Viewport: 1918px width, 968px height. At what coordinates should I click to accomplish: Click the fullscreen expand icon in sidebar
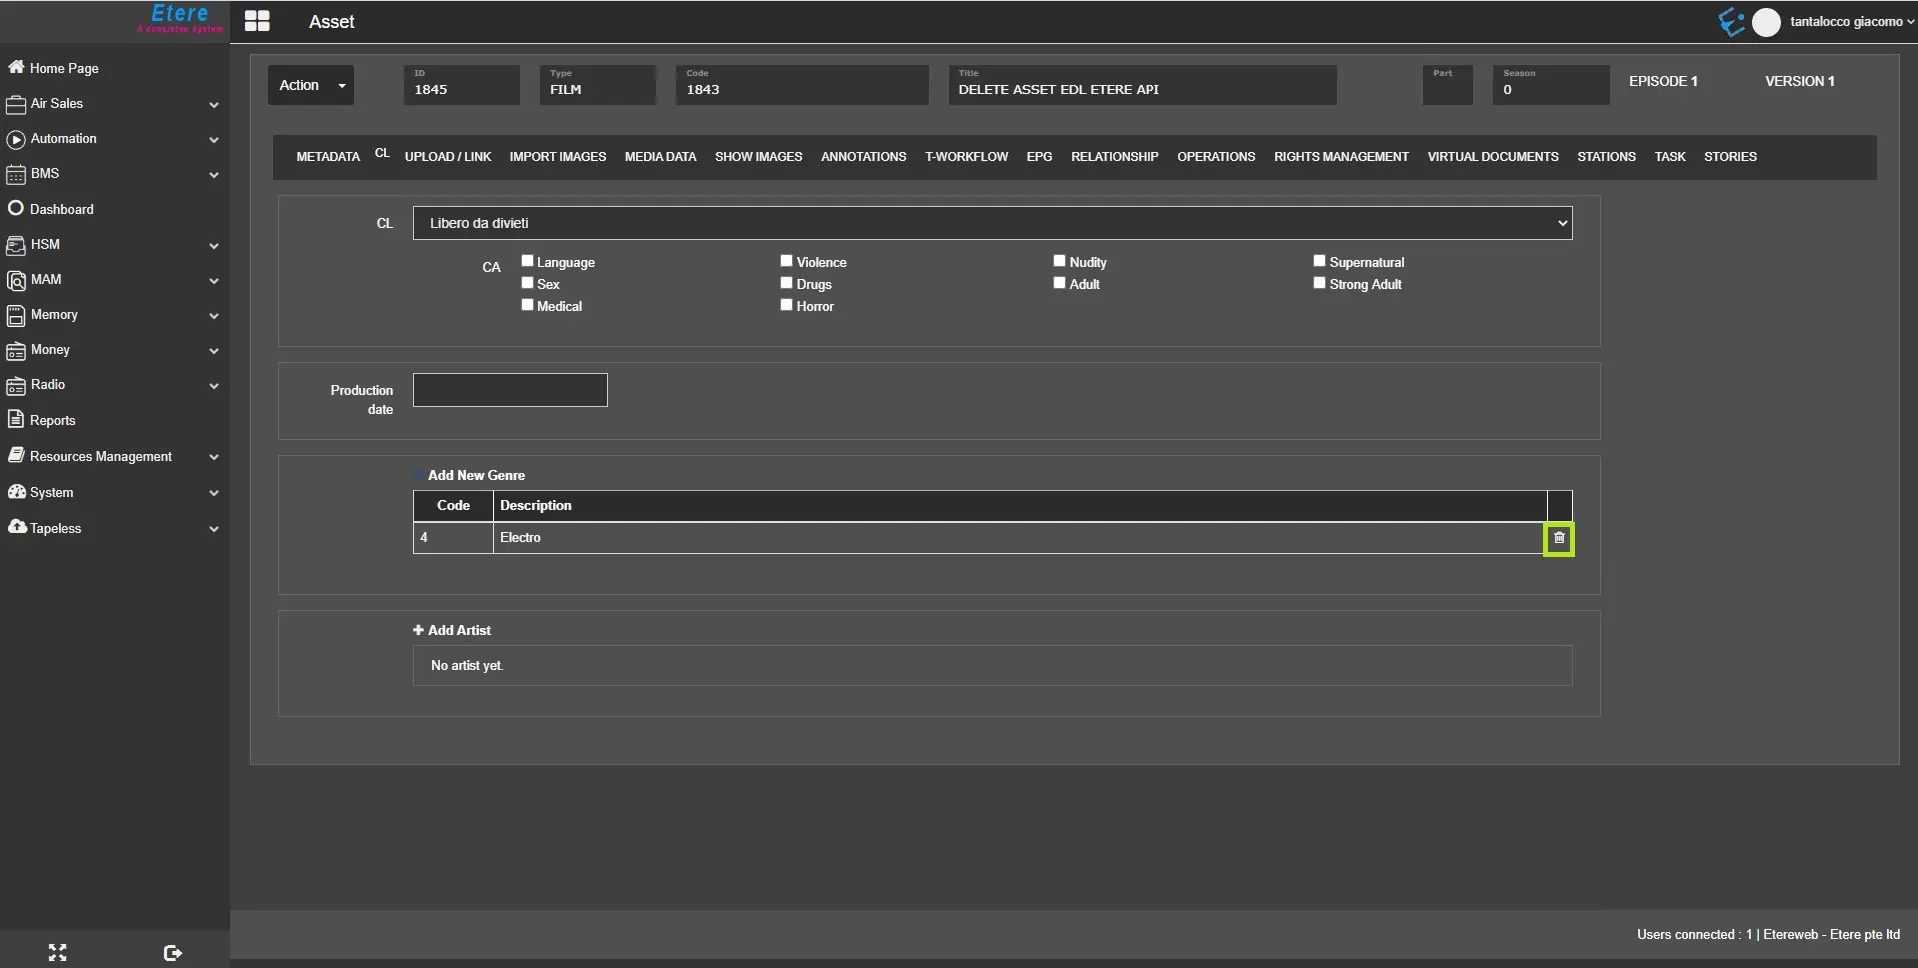57,952
